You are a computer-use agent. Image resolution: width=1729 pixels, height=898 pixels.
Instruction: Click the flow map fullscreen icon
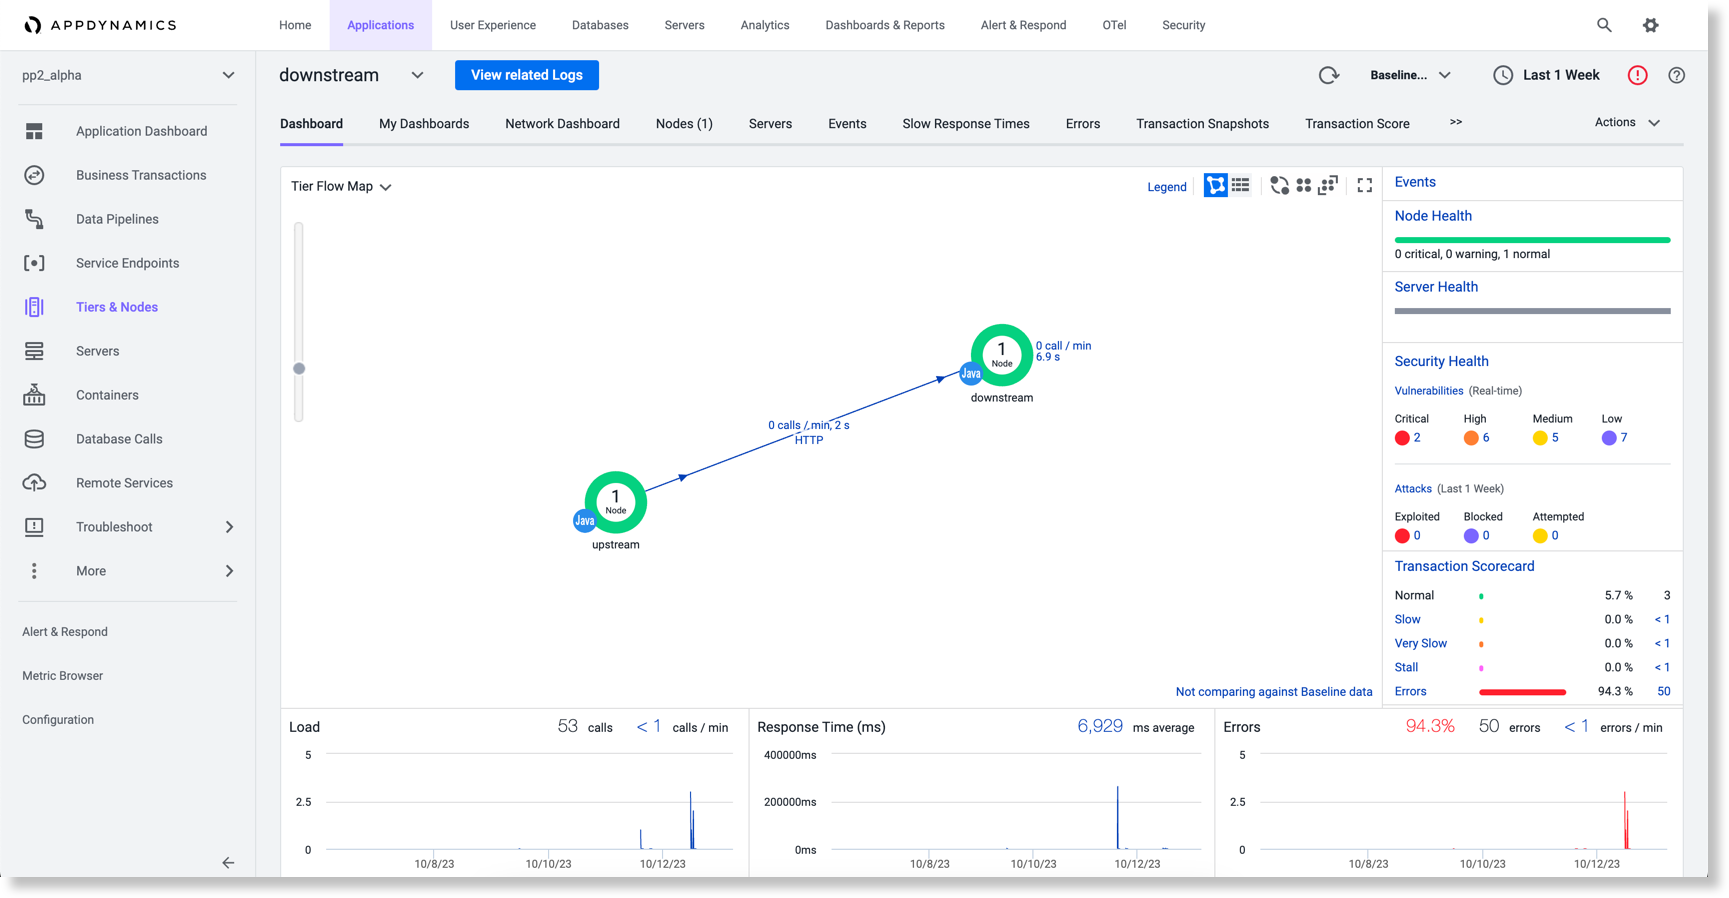coord(1365,186)
